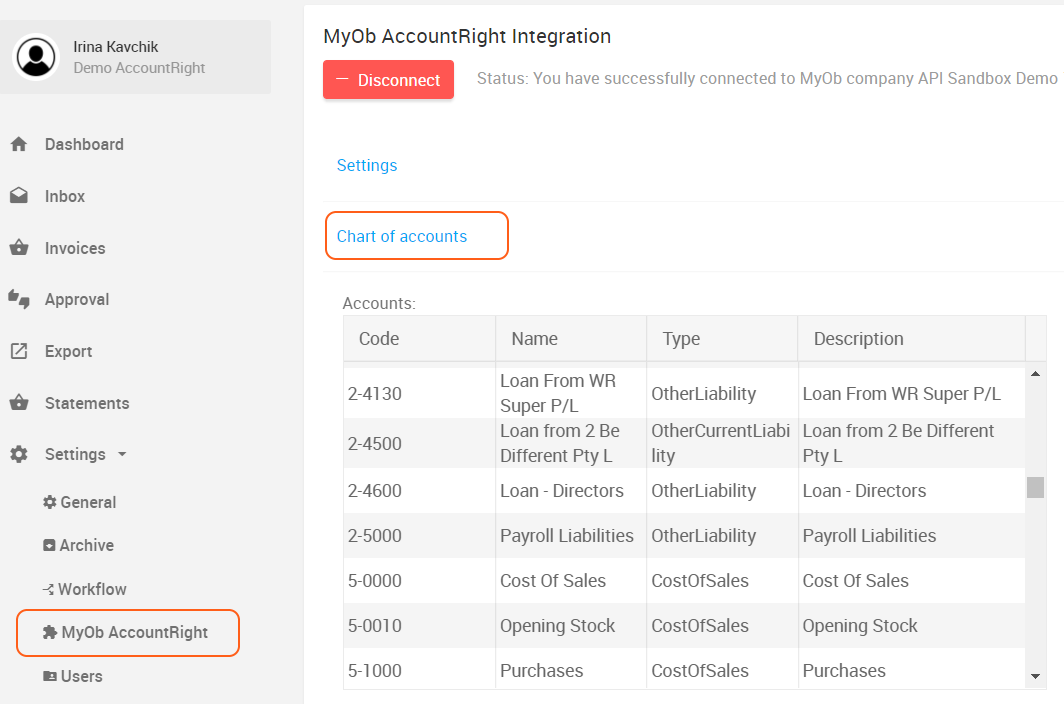Click the user avatar icon
The image size is (1064, 704).
[36, 57]
